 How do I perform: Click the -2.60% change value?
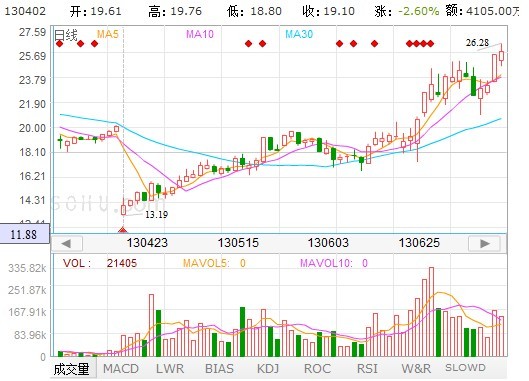(419, 11)
